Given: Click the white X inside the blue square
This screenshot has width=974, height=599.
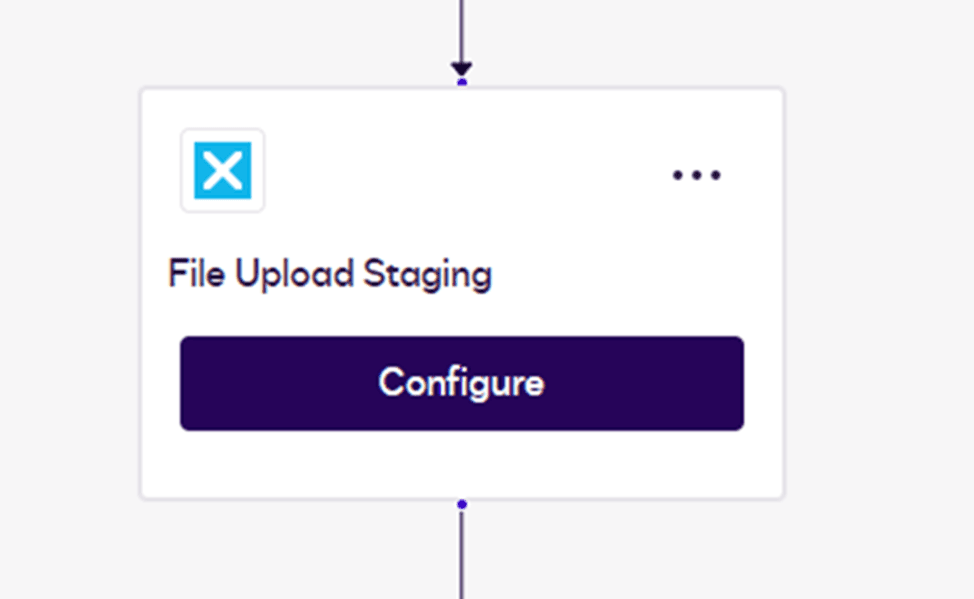Looking at the screenshot, I should 222,171.
